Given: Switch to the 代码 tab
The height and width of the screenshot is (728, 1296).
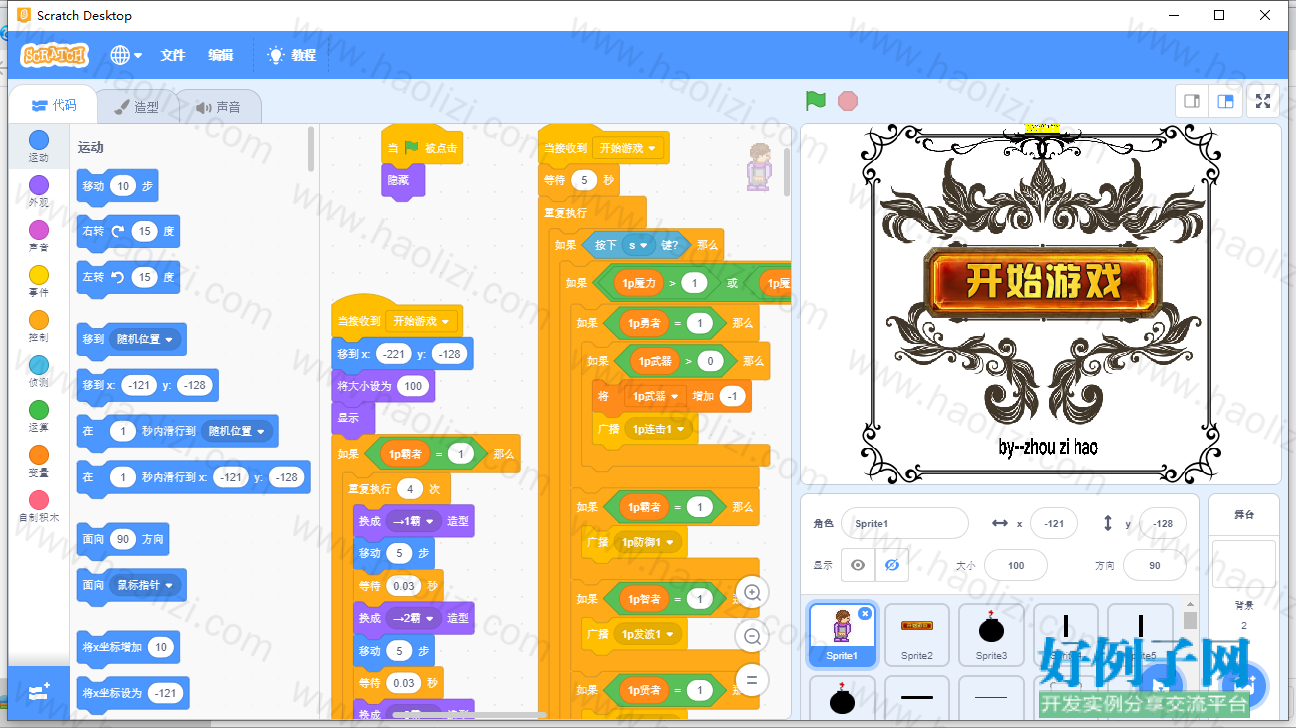Looking at the screenshot, I should (x=54, y=105).
